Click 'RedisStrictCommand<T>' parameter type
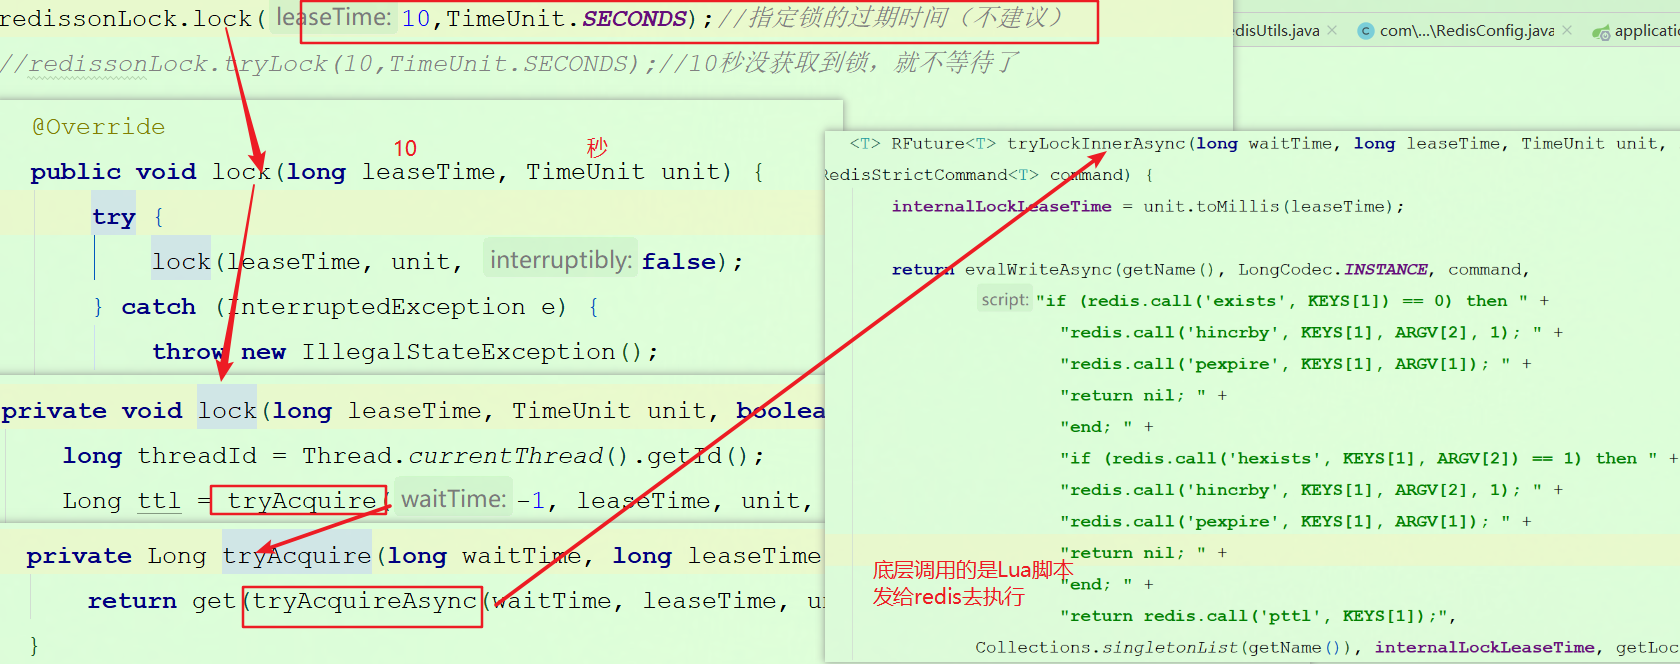The height and width of the screenshot is (664, 1680). tap(930, 174)
